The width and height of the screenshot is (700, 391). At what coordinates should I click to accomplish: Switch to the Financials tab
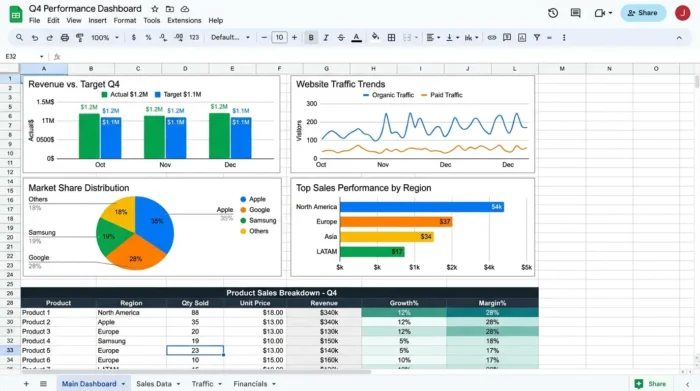click(x=250, y=383)
